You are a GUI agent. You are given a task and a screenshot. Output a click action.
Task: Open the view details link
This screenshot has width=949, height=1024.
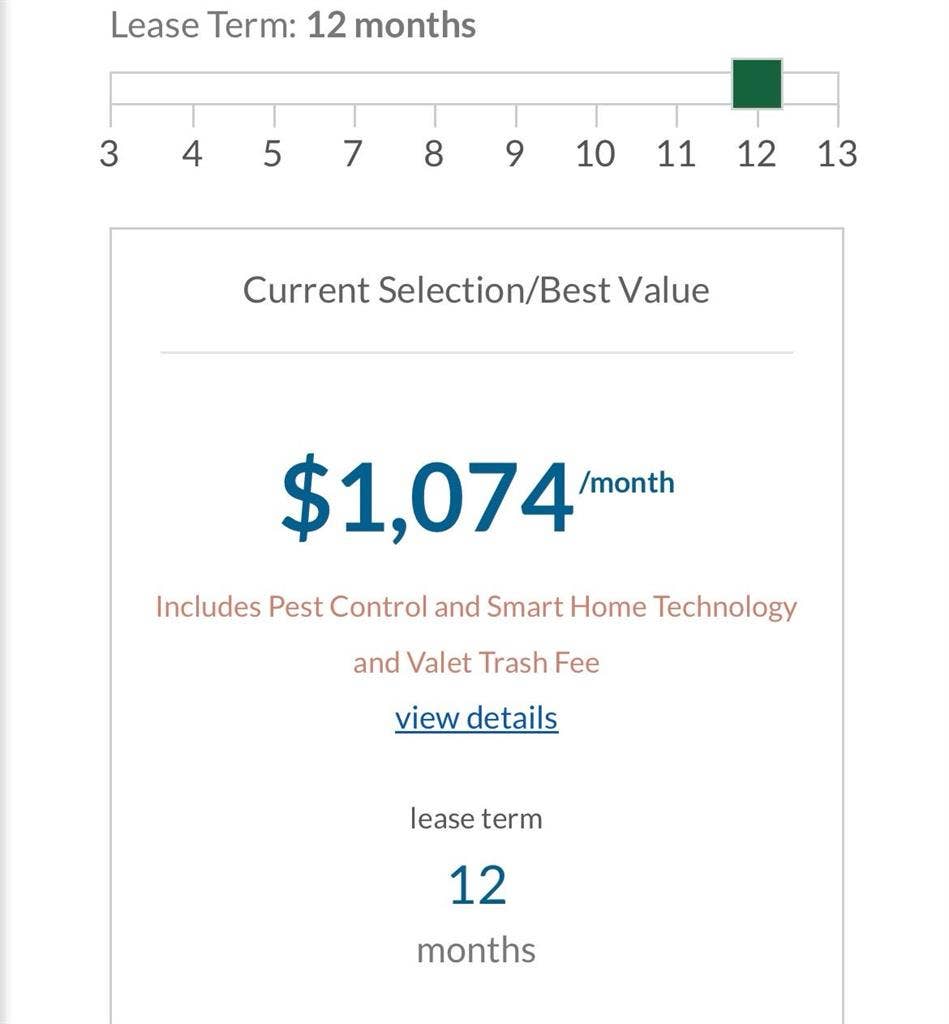click(476, 718)
